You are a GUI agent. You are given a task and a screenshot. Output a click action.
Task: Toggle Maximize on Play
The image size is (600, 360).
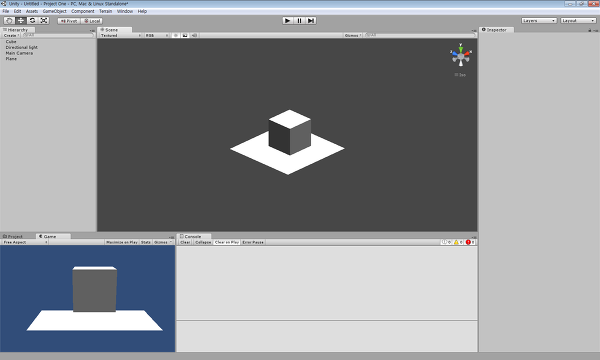tap(122, 243)
